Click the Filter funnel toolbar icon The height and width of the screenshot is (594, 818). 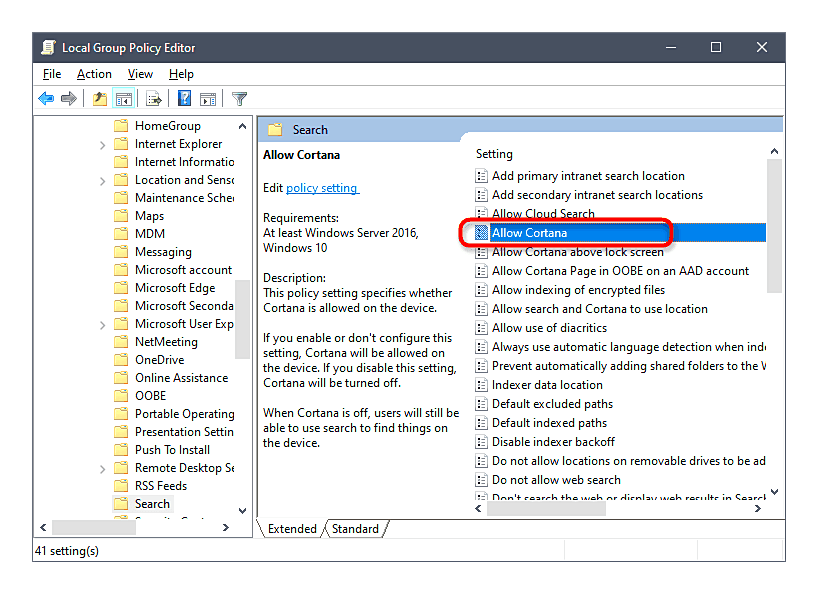pyautogui.click(x=239, y=98)
